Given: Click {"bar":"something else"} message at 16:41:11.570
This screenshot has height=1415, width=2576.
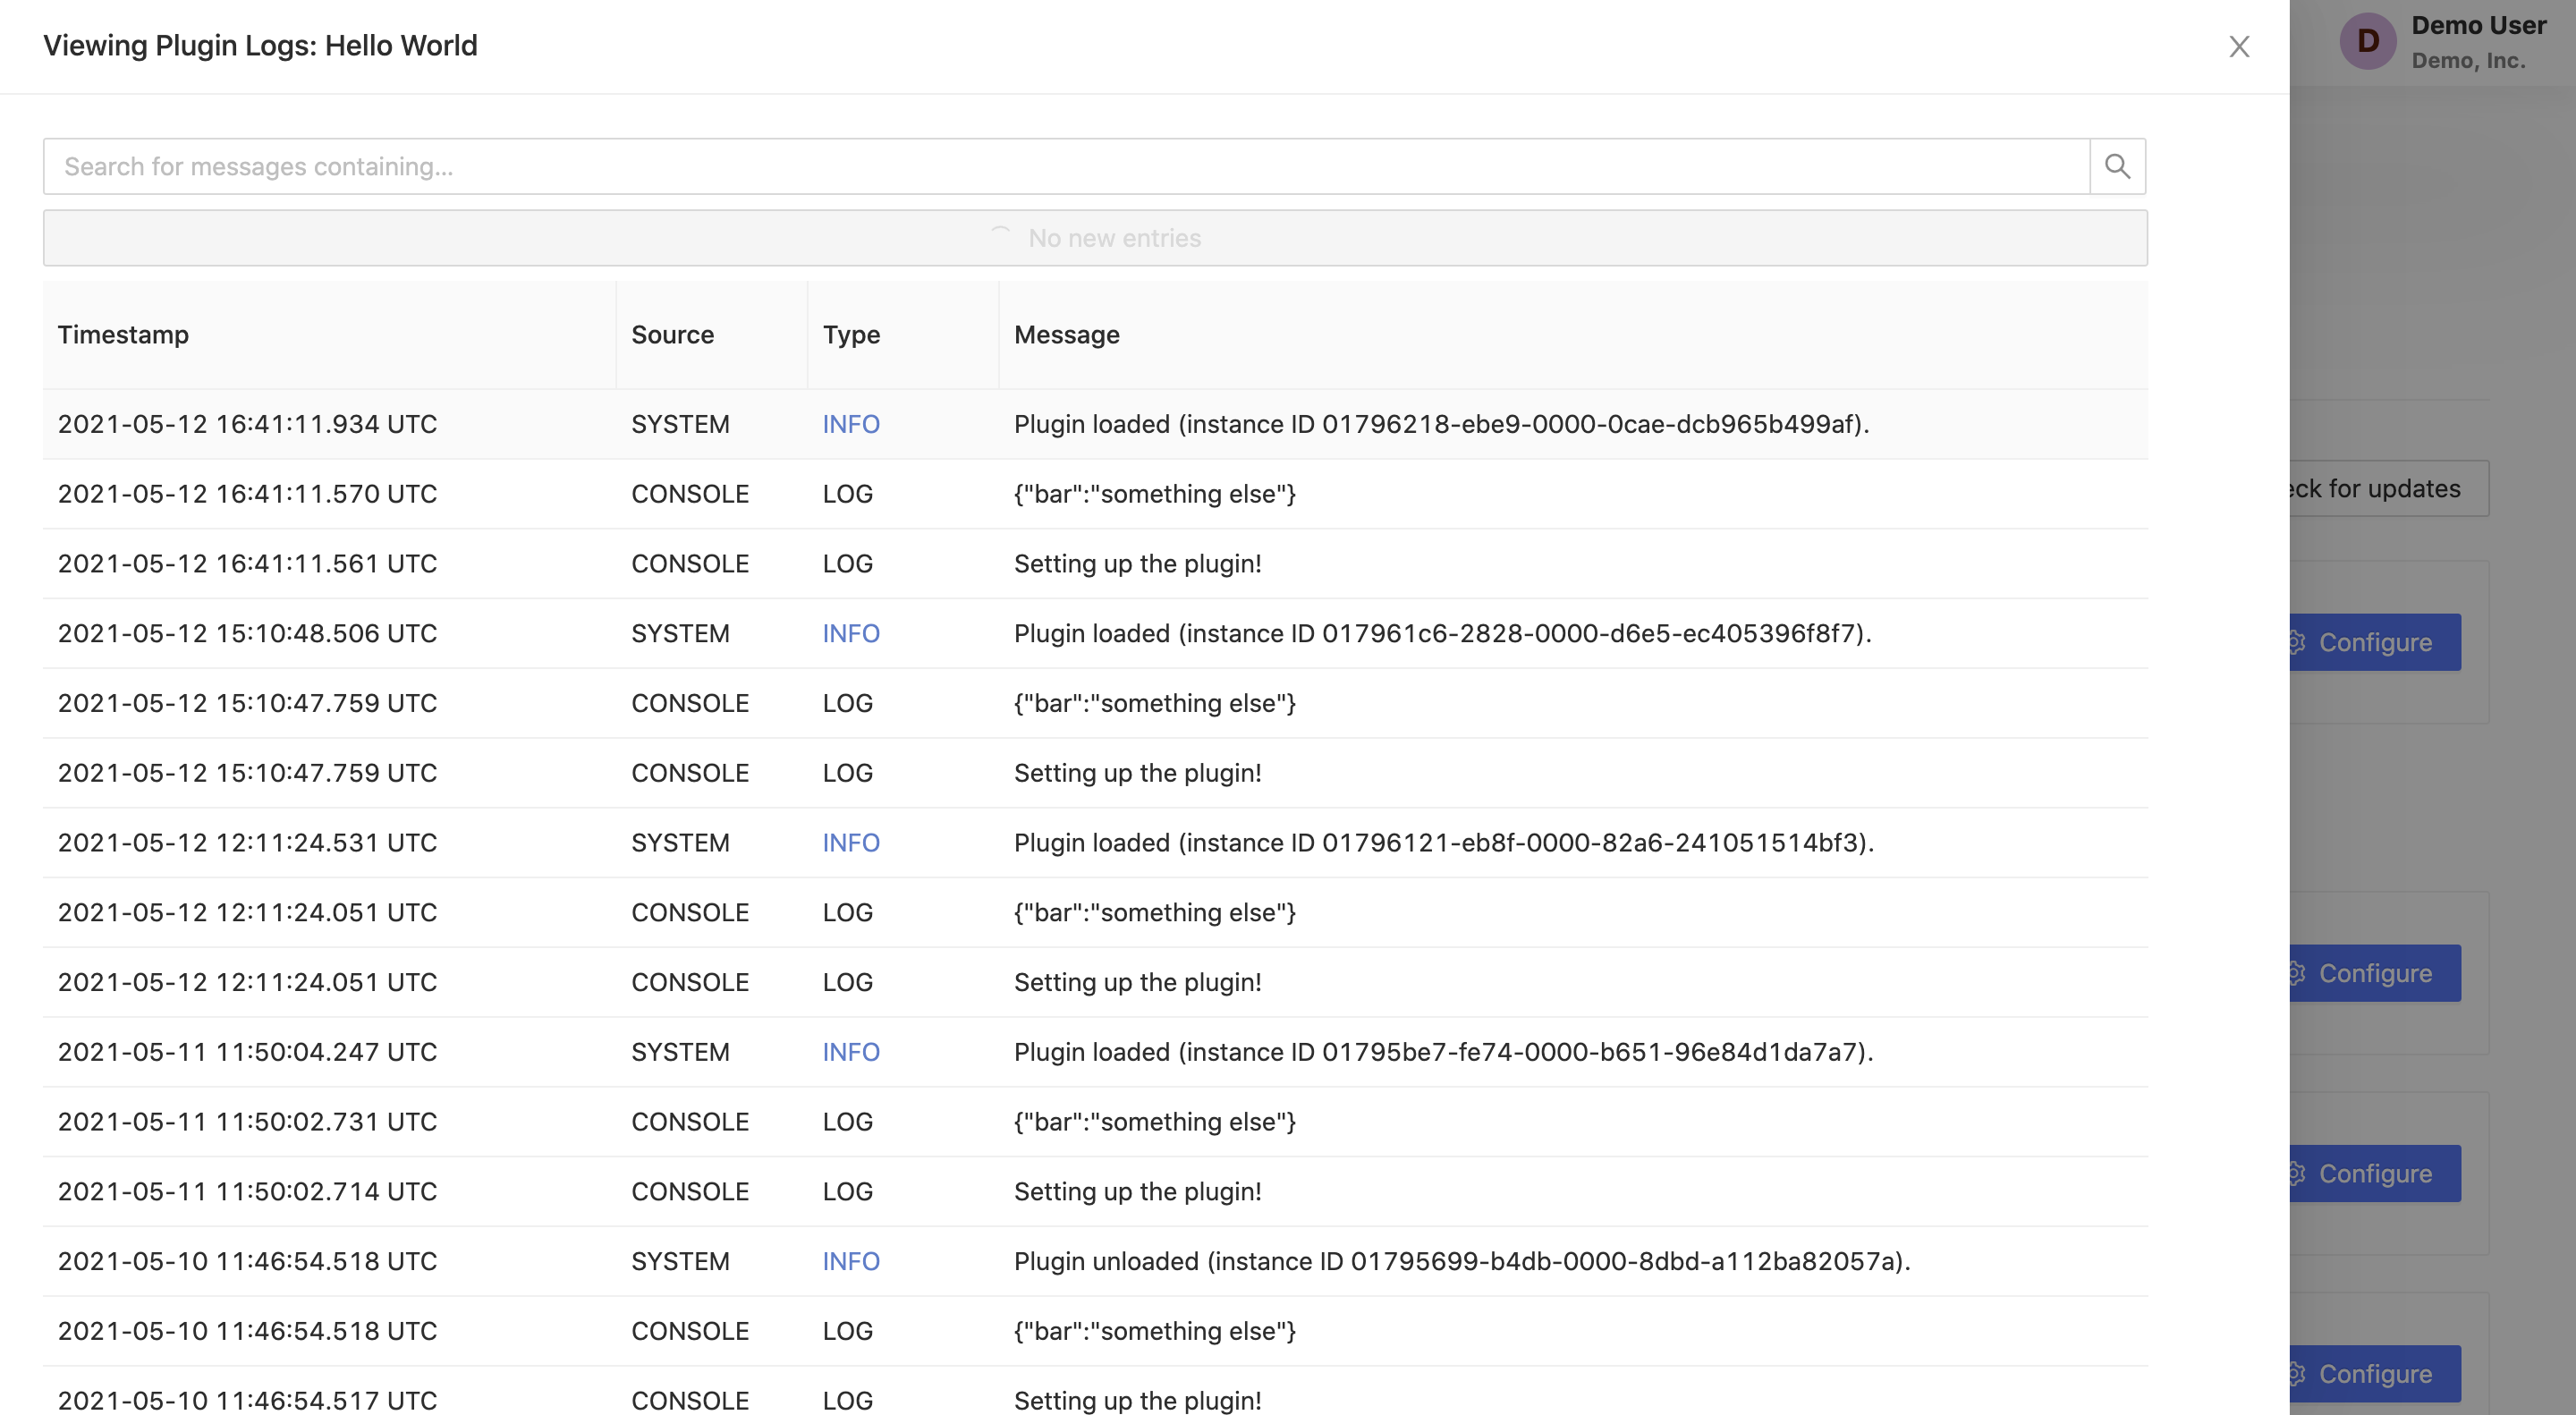Looking at the screenshot, I should pyautogui.click(x=1154, y=494).
